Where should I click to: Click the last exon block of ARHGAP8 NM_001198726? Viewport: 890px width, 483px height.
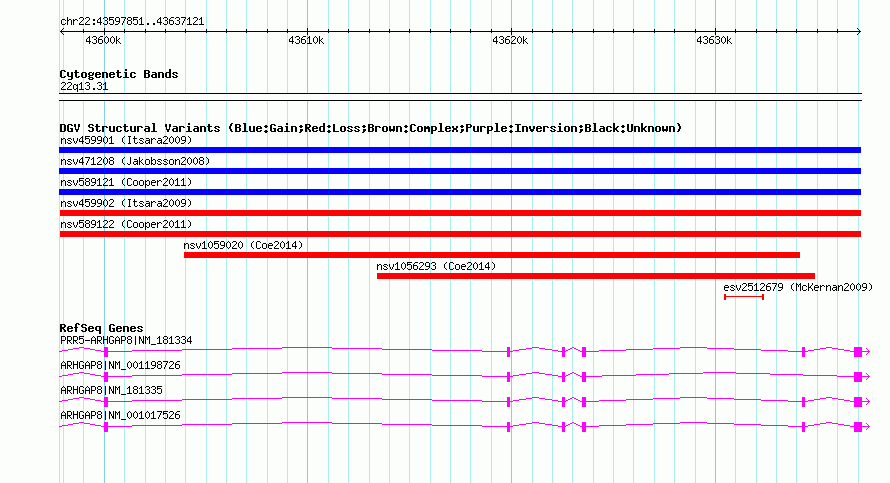point(858,377)
